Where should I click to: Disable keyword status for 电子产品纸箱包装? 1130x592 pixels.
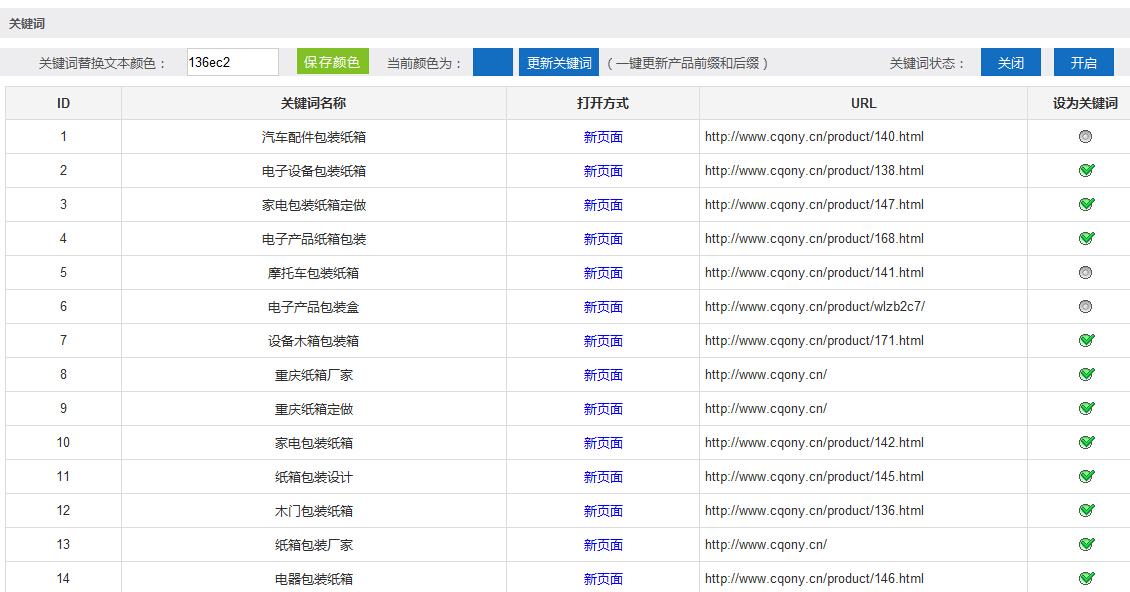pyautogui.click(x=1086, y=238)
